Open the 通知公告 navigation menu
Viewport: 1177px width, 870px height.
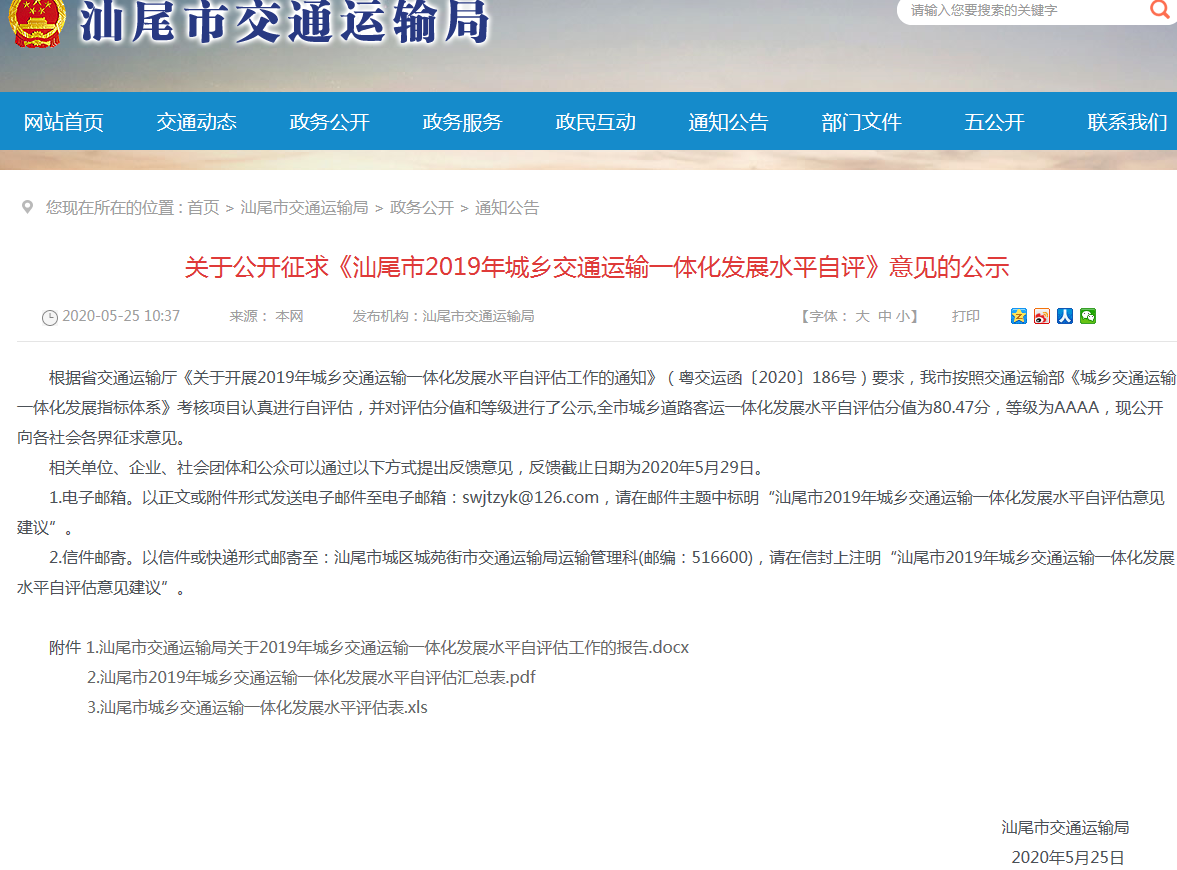pos(728,122)
